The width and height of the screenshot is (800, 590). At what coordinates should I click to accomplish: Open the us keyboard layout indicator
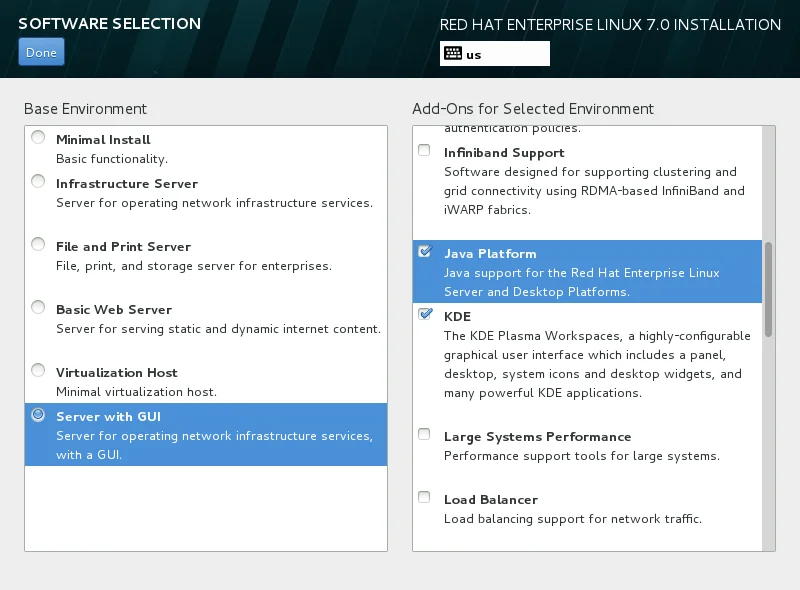click(494, 54)
